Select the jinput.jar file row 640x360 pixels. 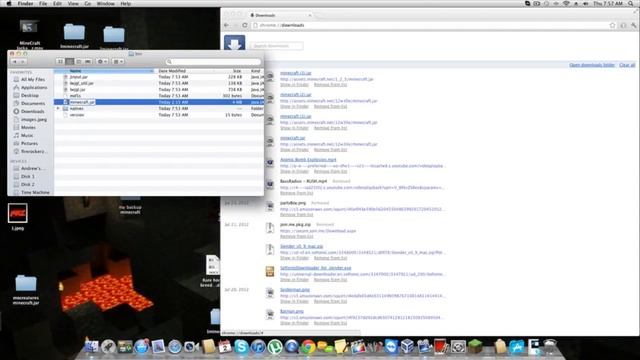coord(159,77)
